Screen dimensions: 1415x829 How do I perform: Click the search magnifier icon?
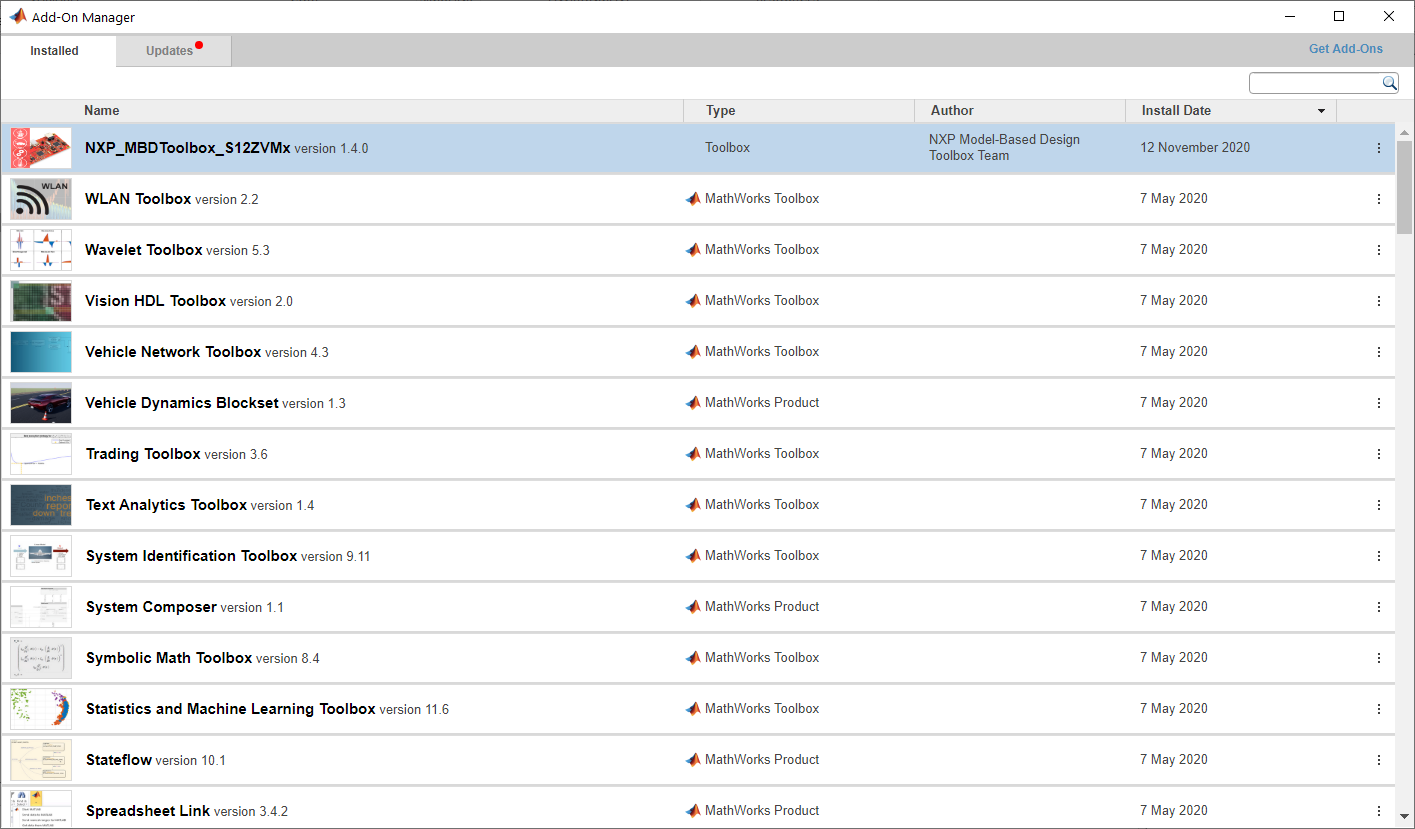tap(1389, 83)
